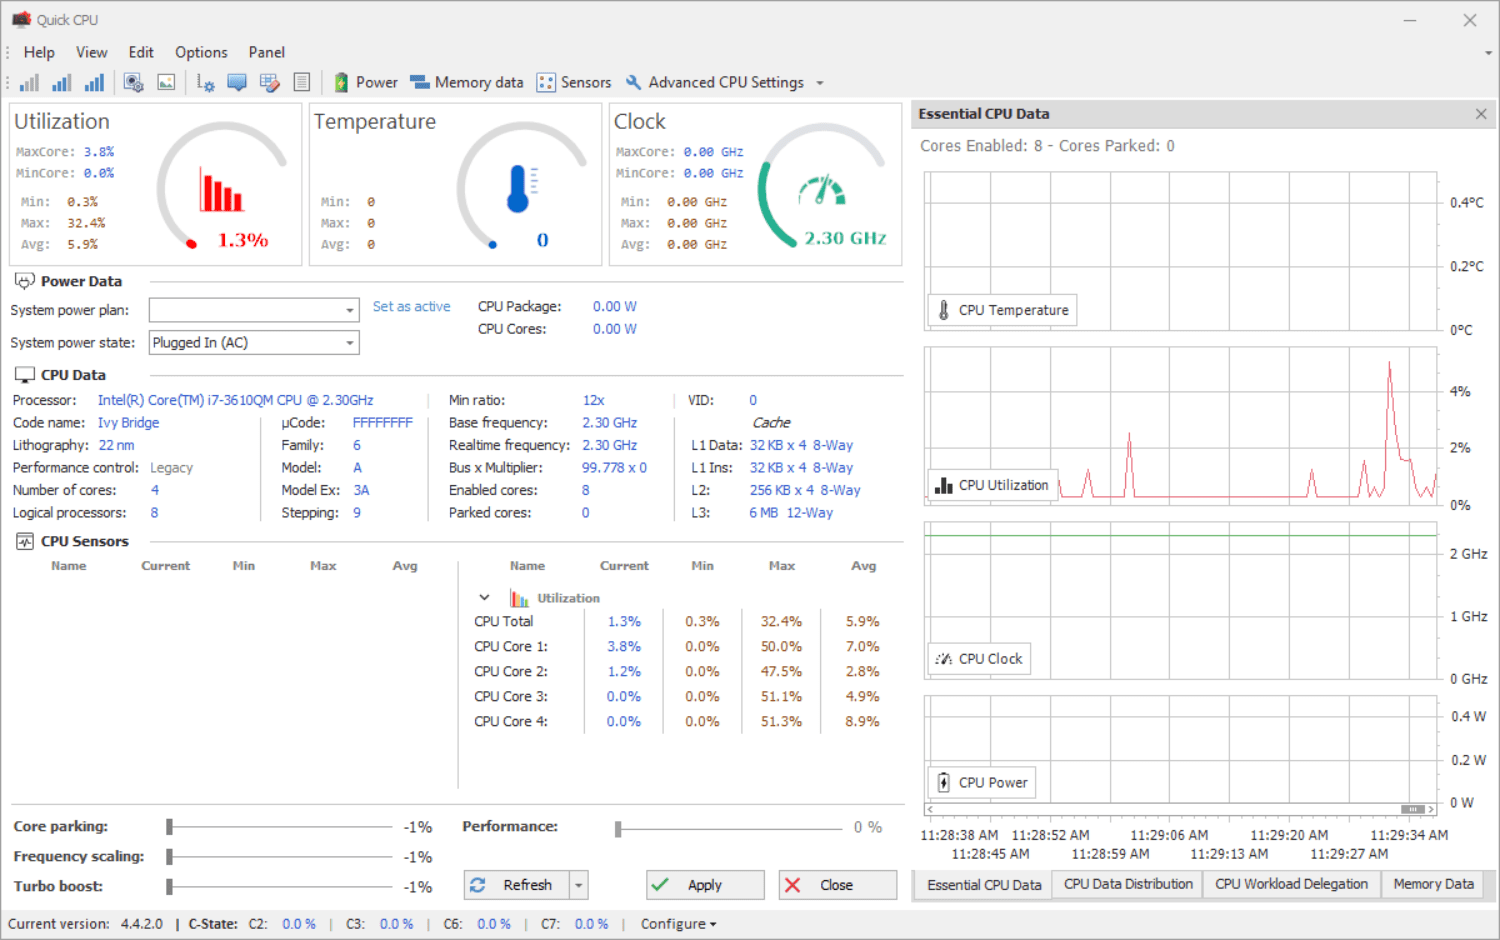Screen dimensions: 1500x940
Task: Click the Core parking slider
Action: click(x=280, y=827)
